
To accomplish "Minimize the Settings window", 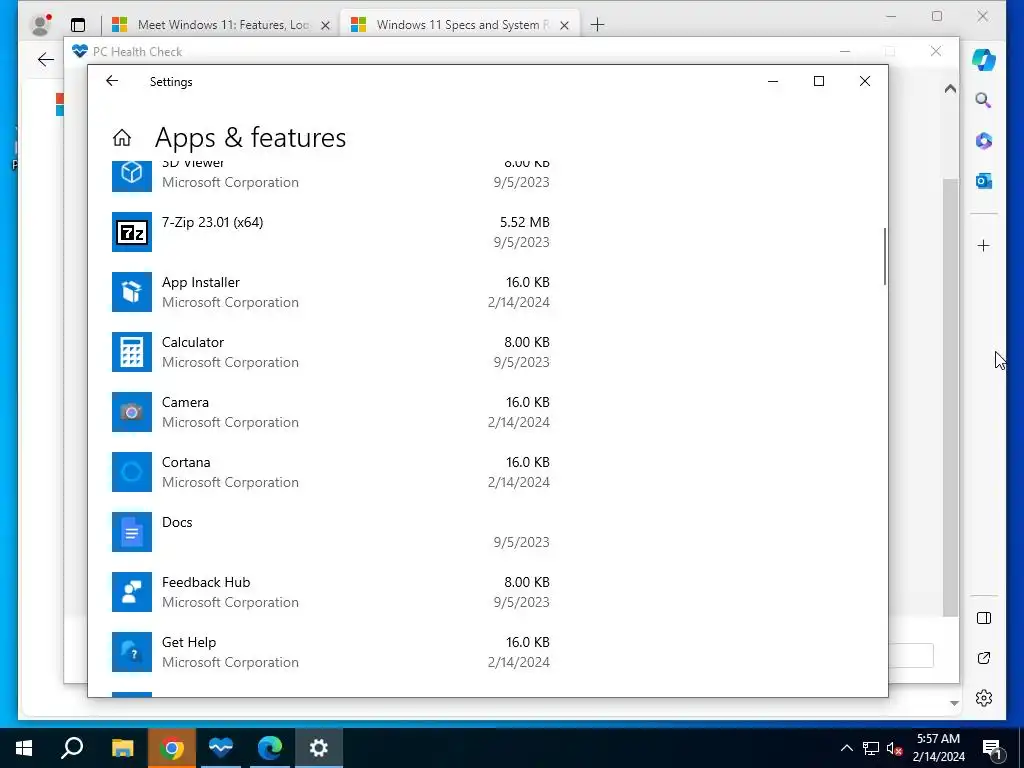I will [773, 81].
